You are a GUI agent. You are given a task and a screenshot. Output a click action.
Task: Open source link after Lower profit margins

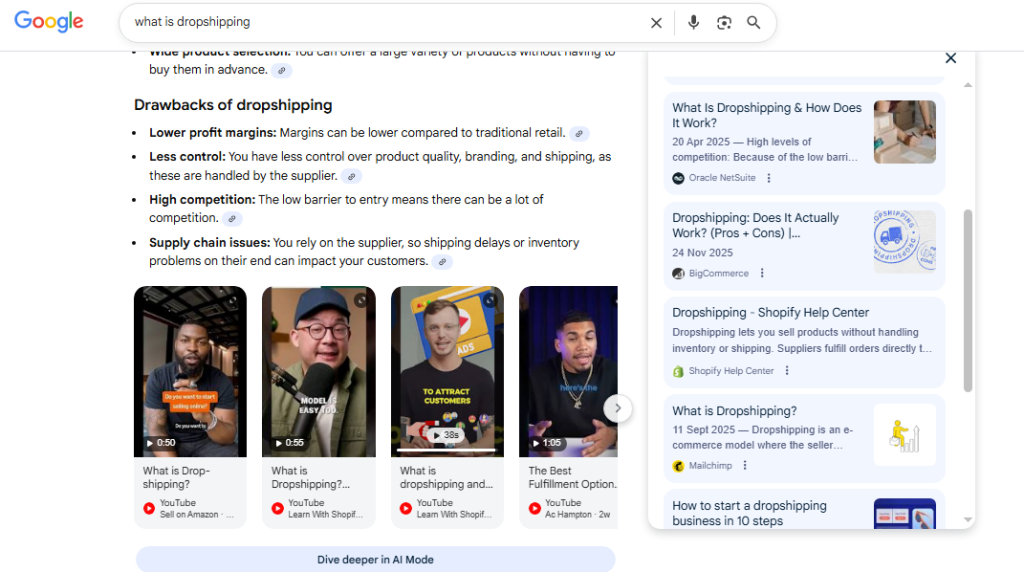(x=579, y=133)
